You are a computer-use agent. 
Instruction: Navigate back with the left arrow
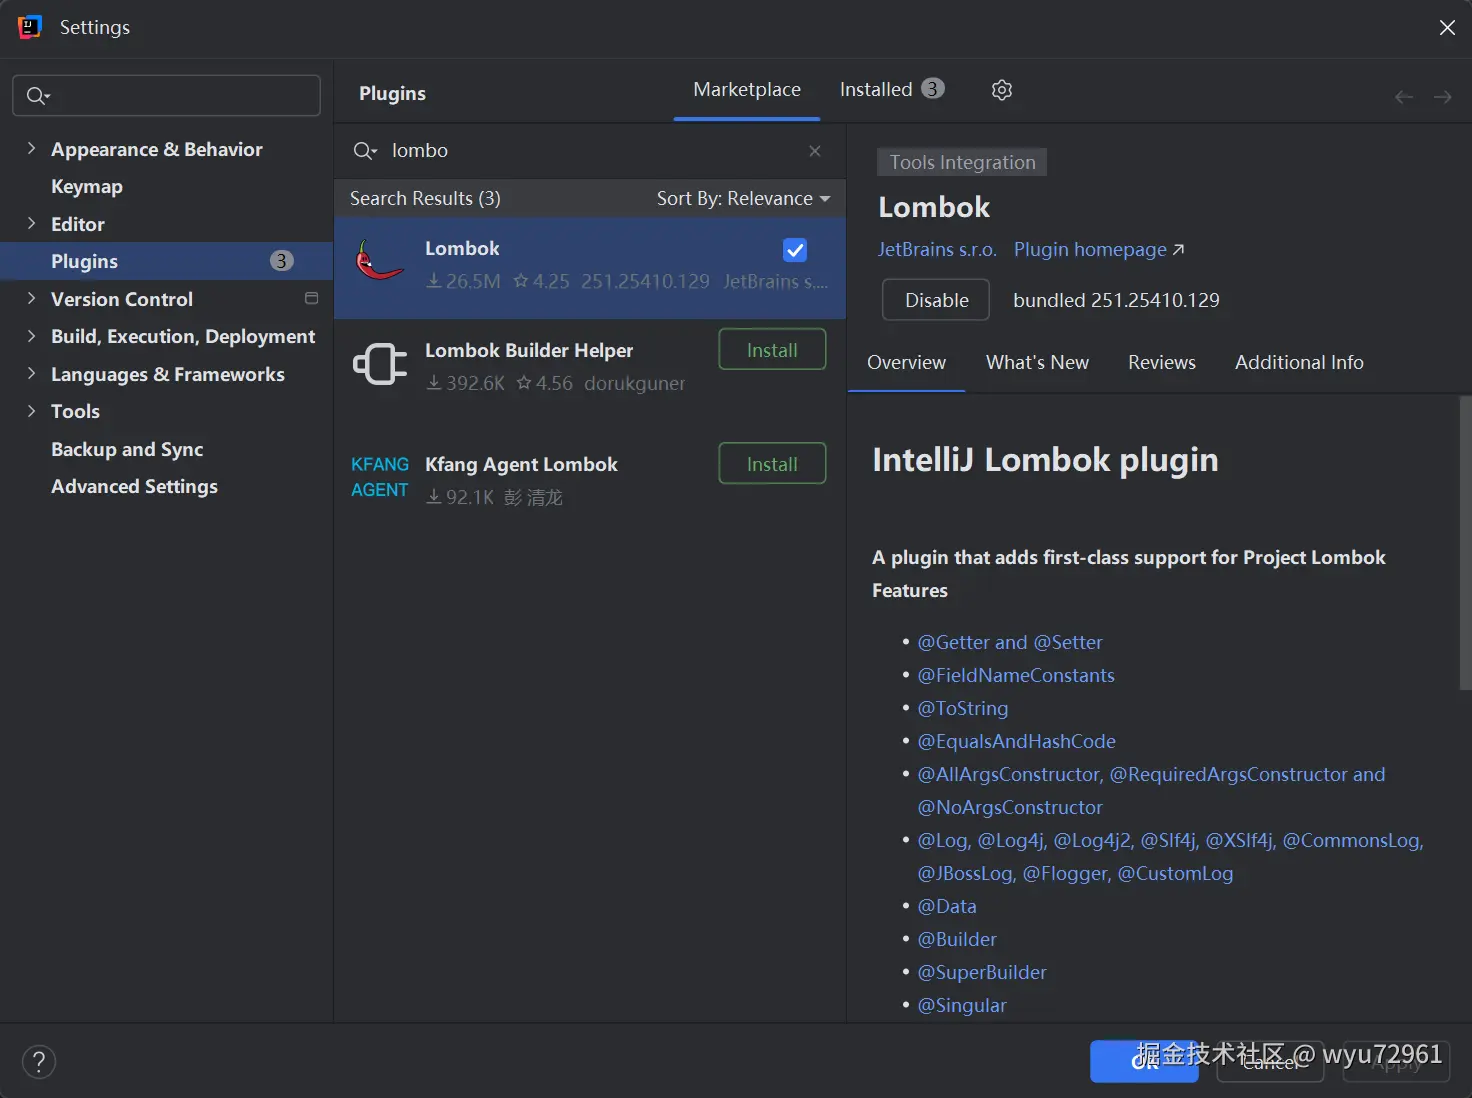(x=1404, y=97)
